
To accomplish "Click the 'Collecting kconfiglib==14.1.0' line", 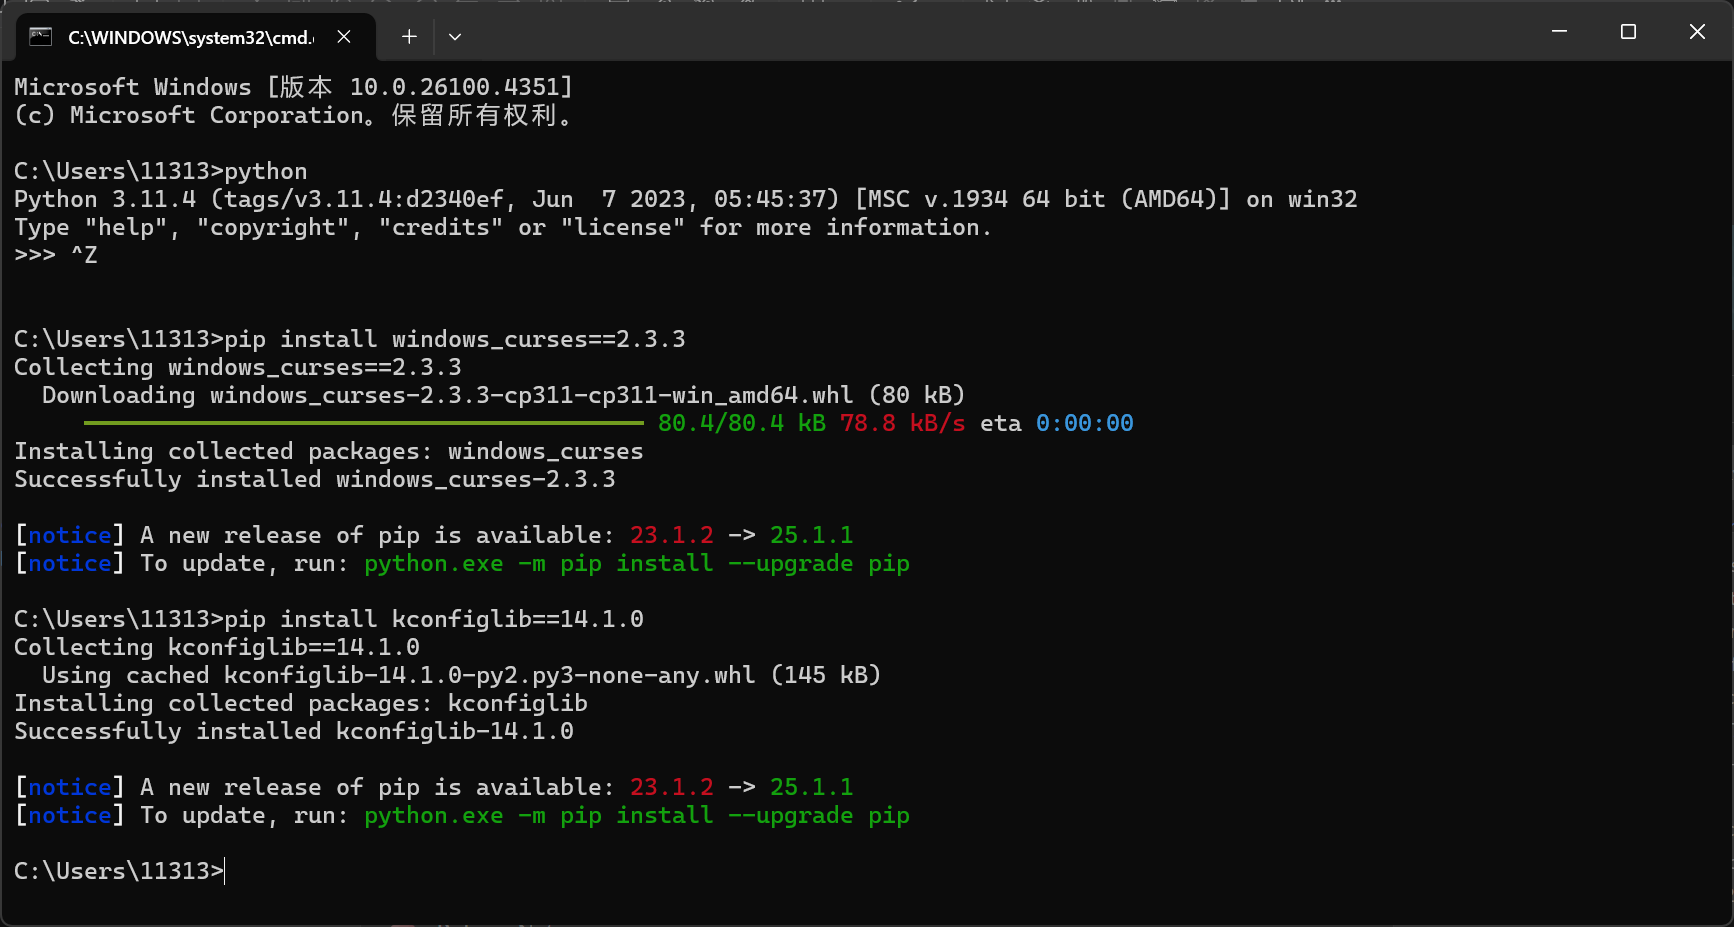I will [x=217, y=647].
